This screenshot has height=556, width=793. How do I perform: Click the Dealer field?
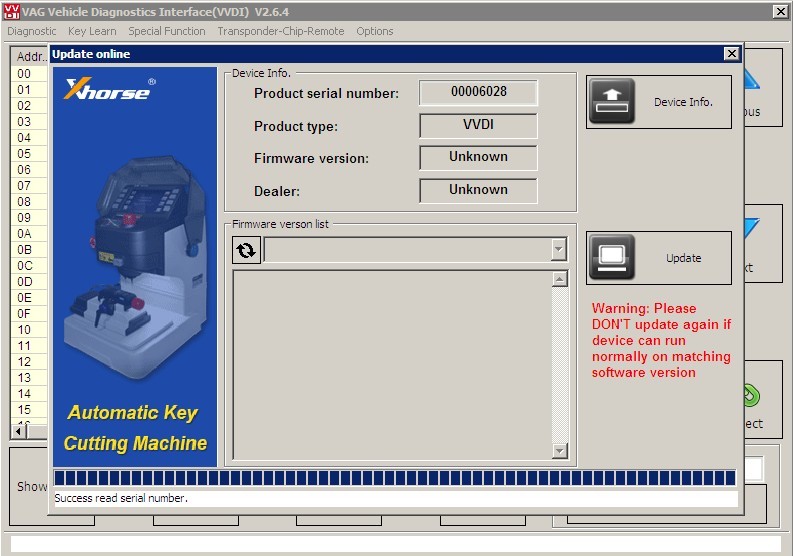click(478, 190)
